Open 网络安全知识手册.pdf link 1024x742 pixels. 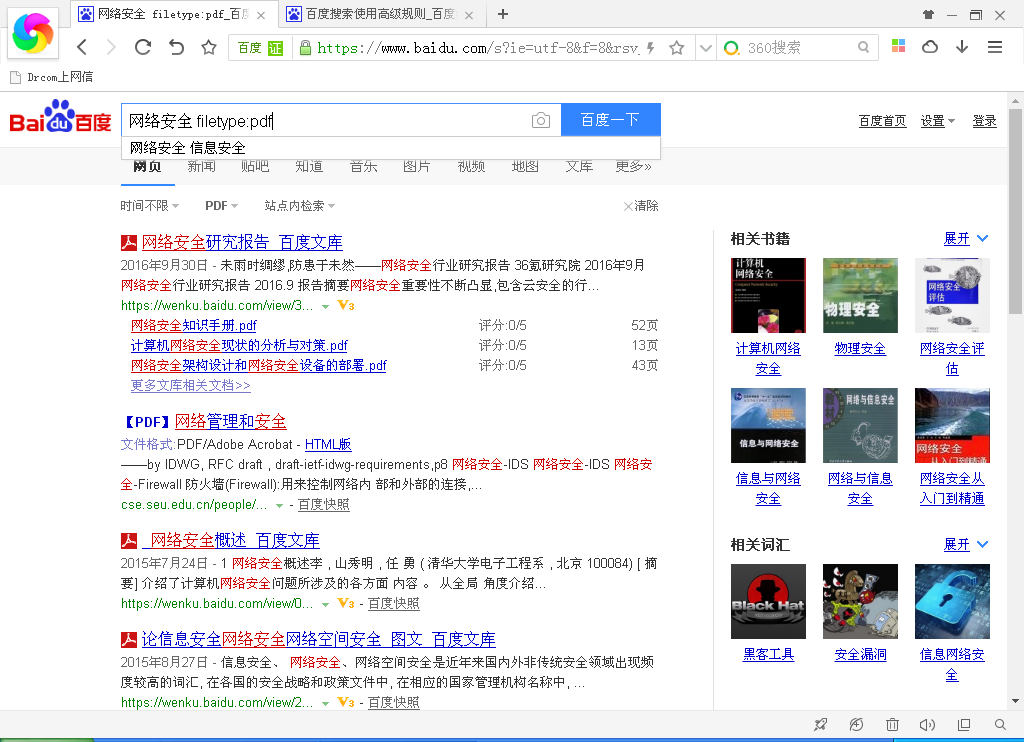click(x=193, y=325)
